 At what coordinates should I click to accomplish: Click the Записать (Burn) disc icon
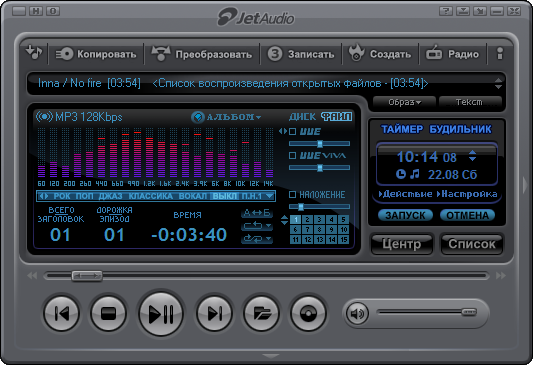pyautogui.click(x=275, y=54)
